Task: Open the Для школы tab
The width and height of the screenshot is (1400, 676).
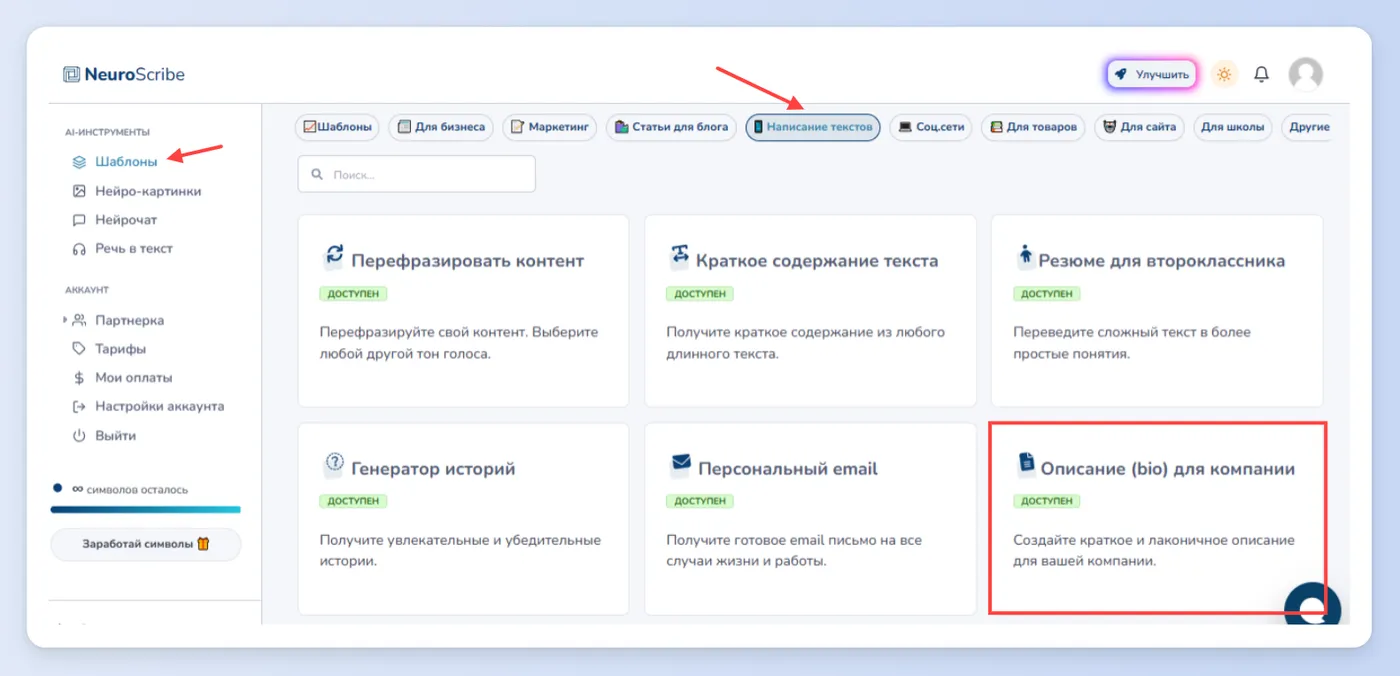Action: (x=1233, y=128)
